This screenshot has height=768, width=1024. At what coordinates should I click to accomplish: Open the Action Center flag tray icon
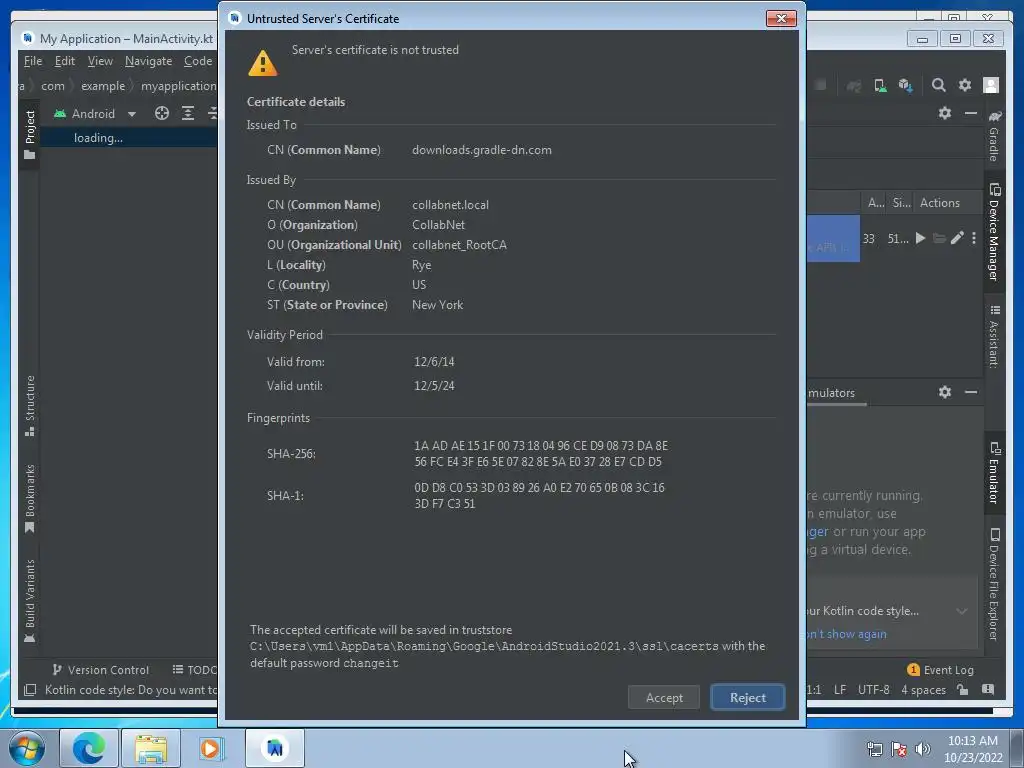pos(899,749)
